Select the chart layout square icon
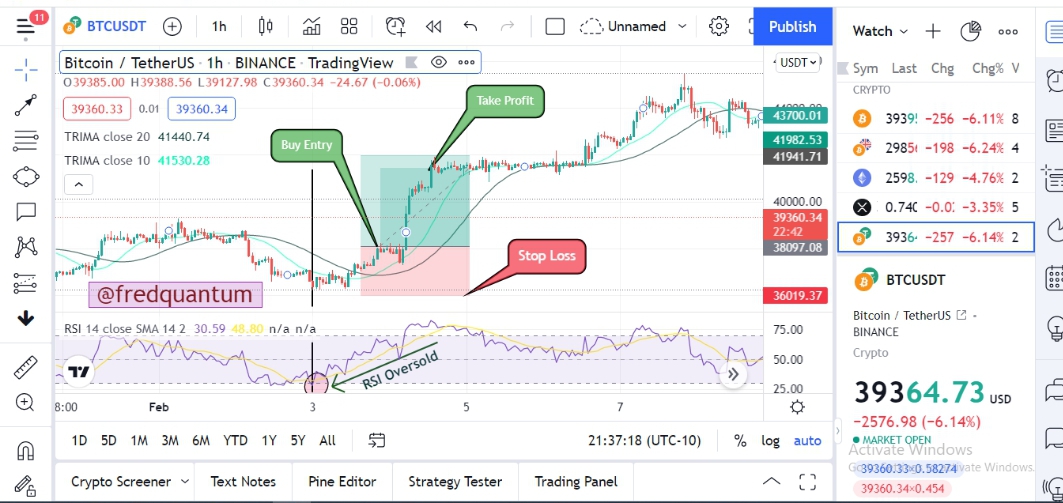 click(555, 26)
